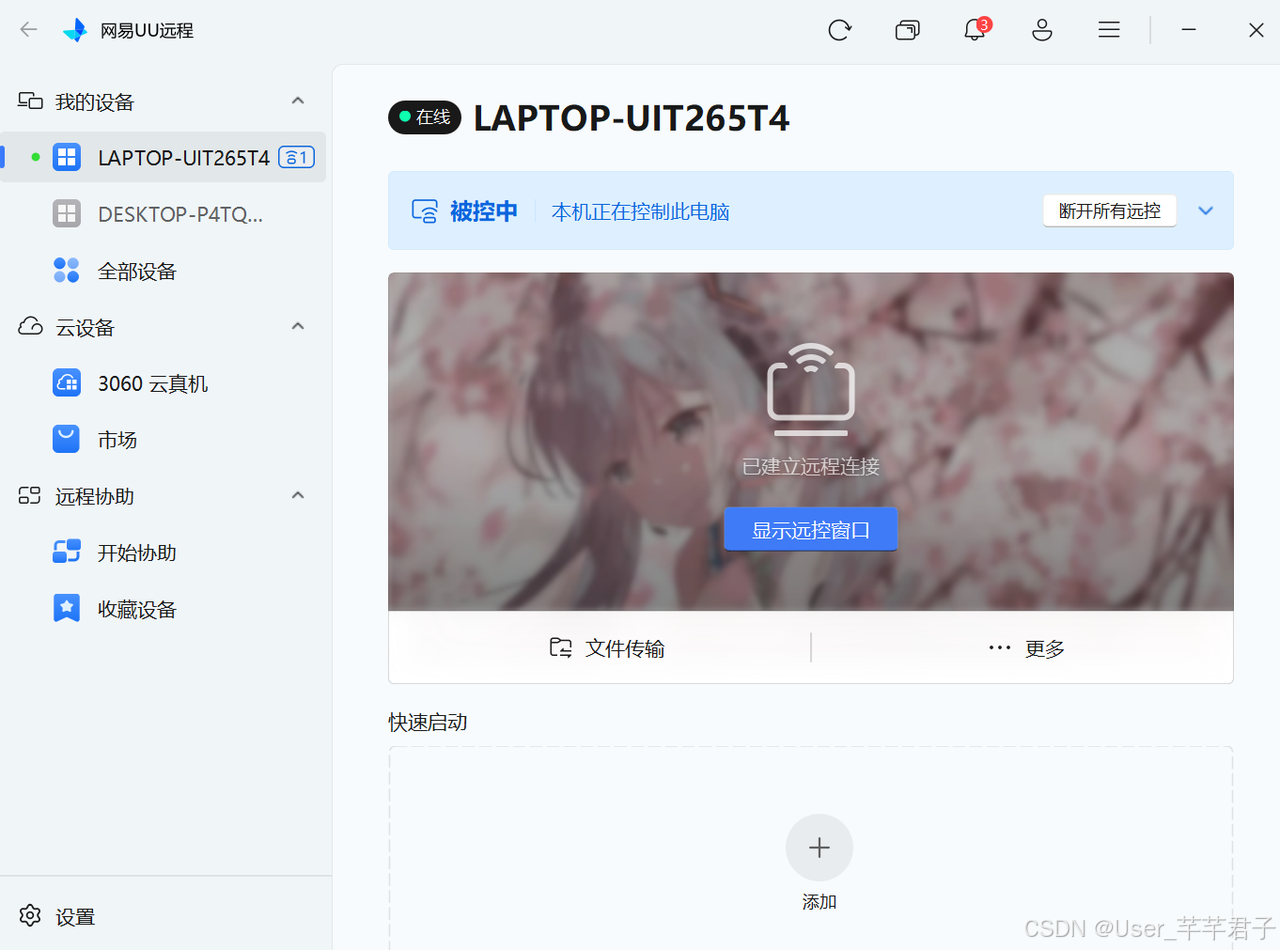Image resolution: width=1280 pixels, height=950 pixels.
Task: Click the three-dot 更多 icon
Action: 1000,648
